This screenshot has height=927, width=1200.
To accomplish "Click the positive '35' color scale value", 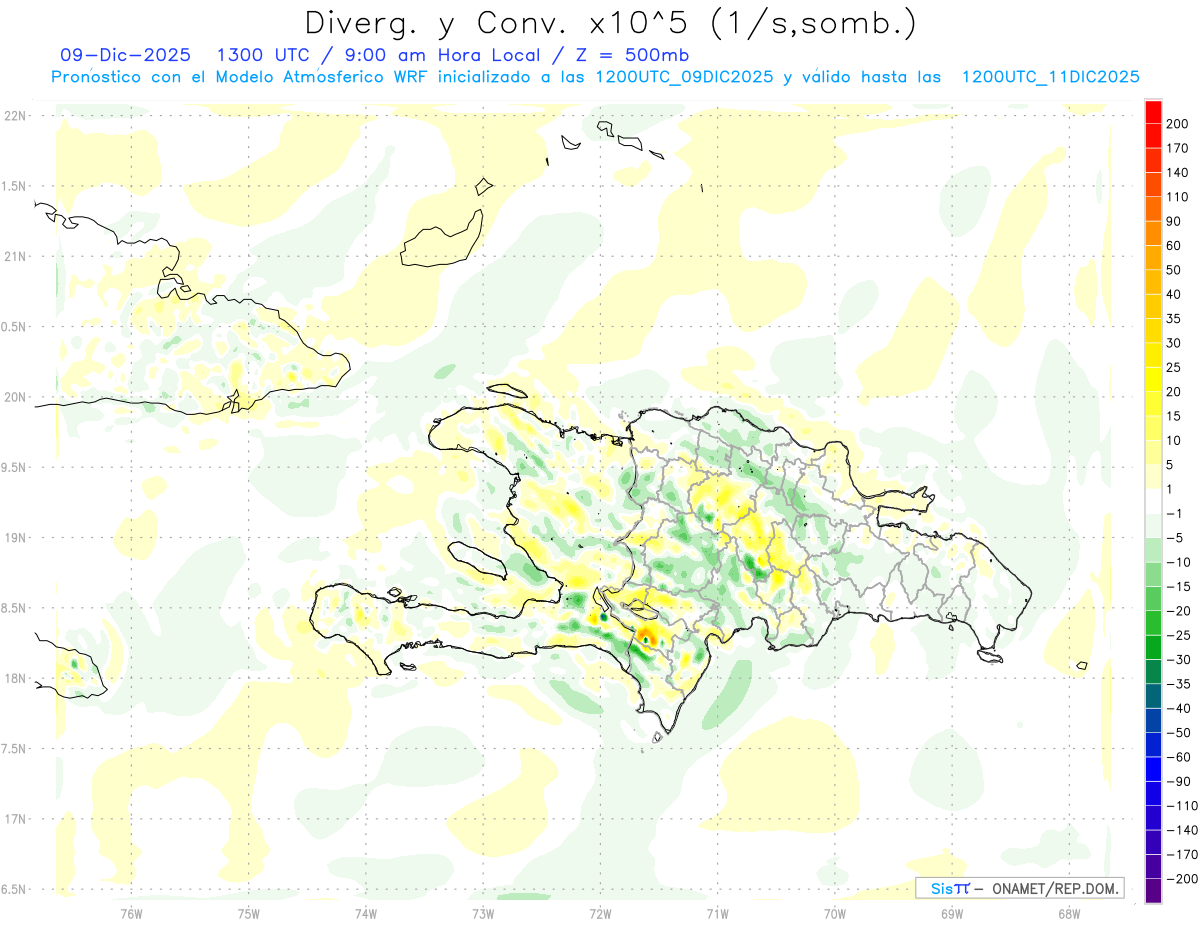I will click(1173, 319).
